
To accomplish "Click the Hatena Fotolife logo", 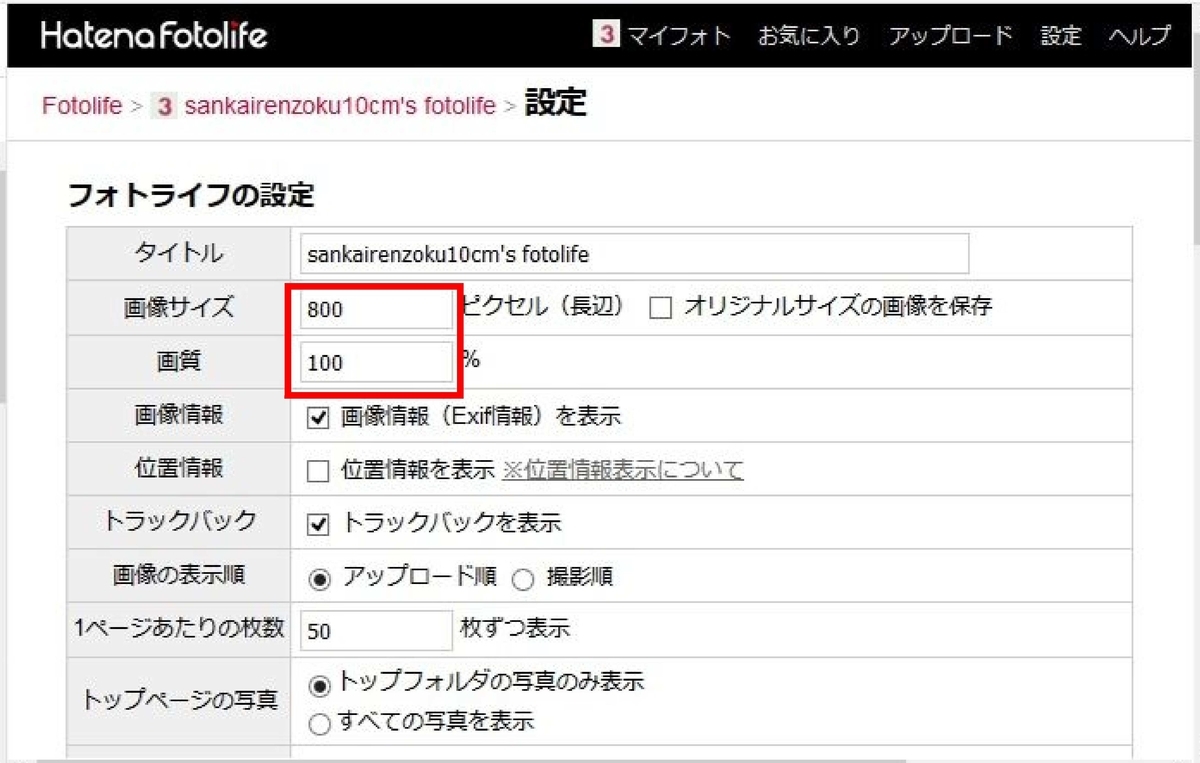I will (x=154, y=36).
